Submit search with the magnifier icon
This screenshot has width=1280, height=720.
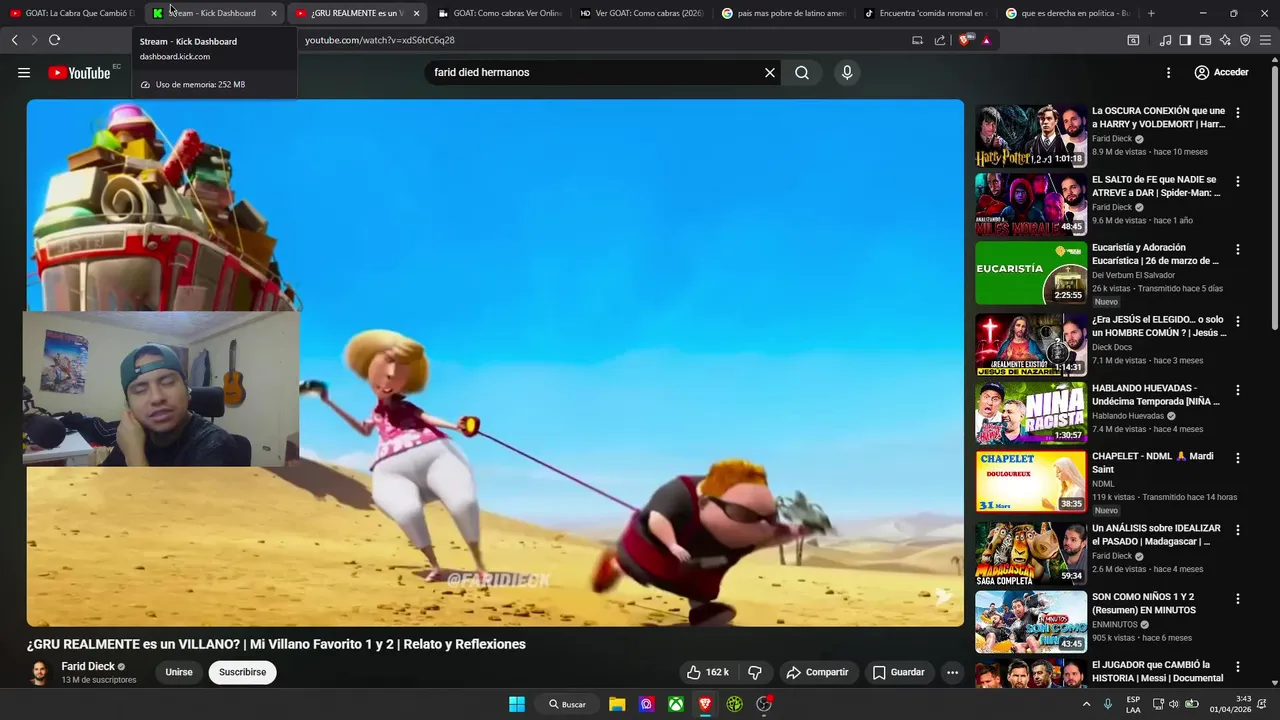802,72
